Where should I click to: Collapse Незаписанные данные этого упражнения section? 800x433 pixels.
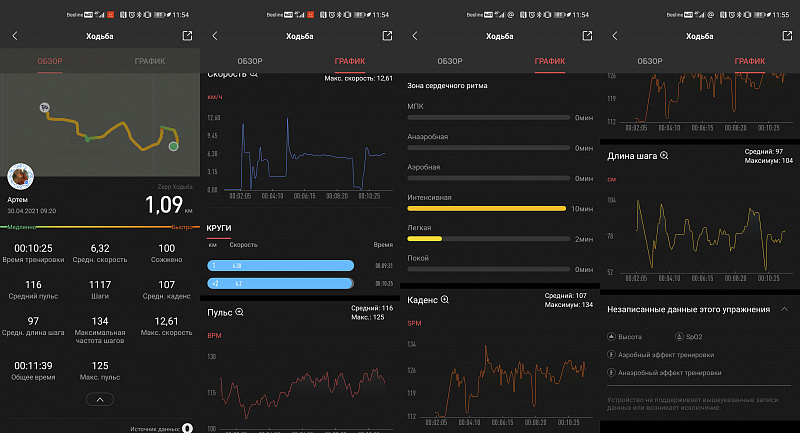point(785,309)
